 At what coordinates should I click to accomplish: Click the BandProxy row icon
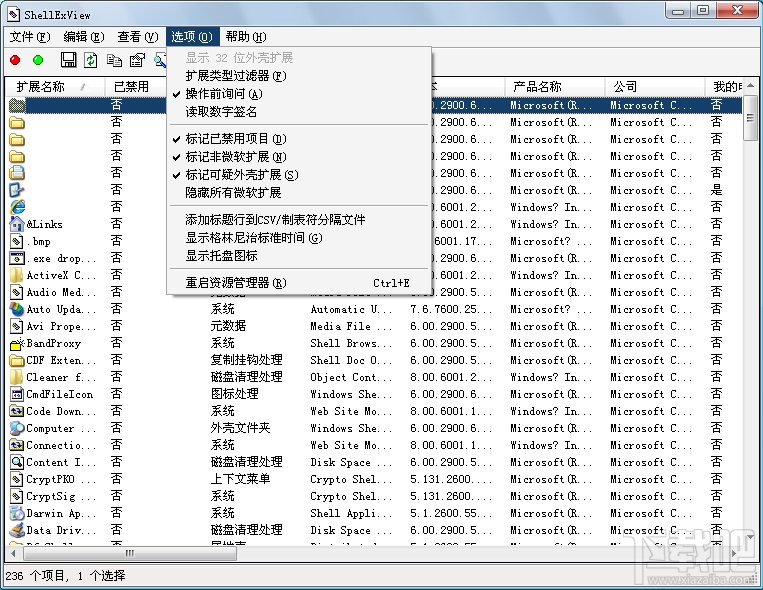(17, 344)
